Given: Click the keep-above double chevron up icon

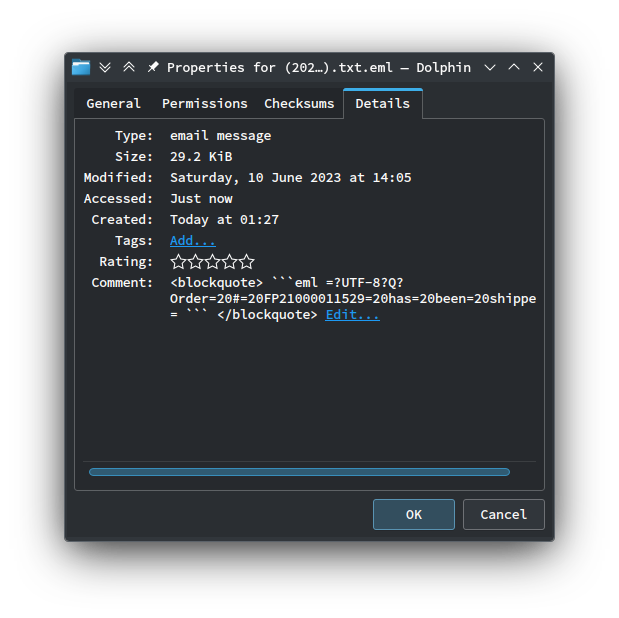Looking at the screenshot, I should click(x=129, y=67).
